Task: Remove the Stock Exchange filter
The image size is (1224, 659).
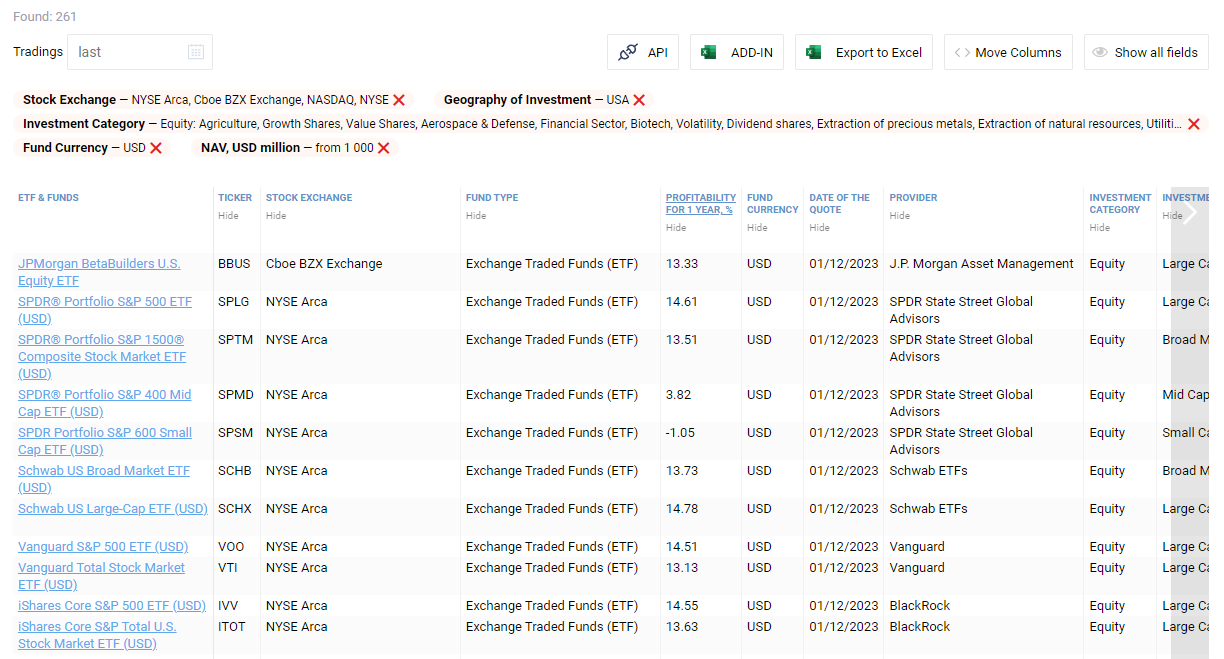Action: [x=399, y=100]
